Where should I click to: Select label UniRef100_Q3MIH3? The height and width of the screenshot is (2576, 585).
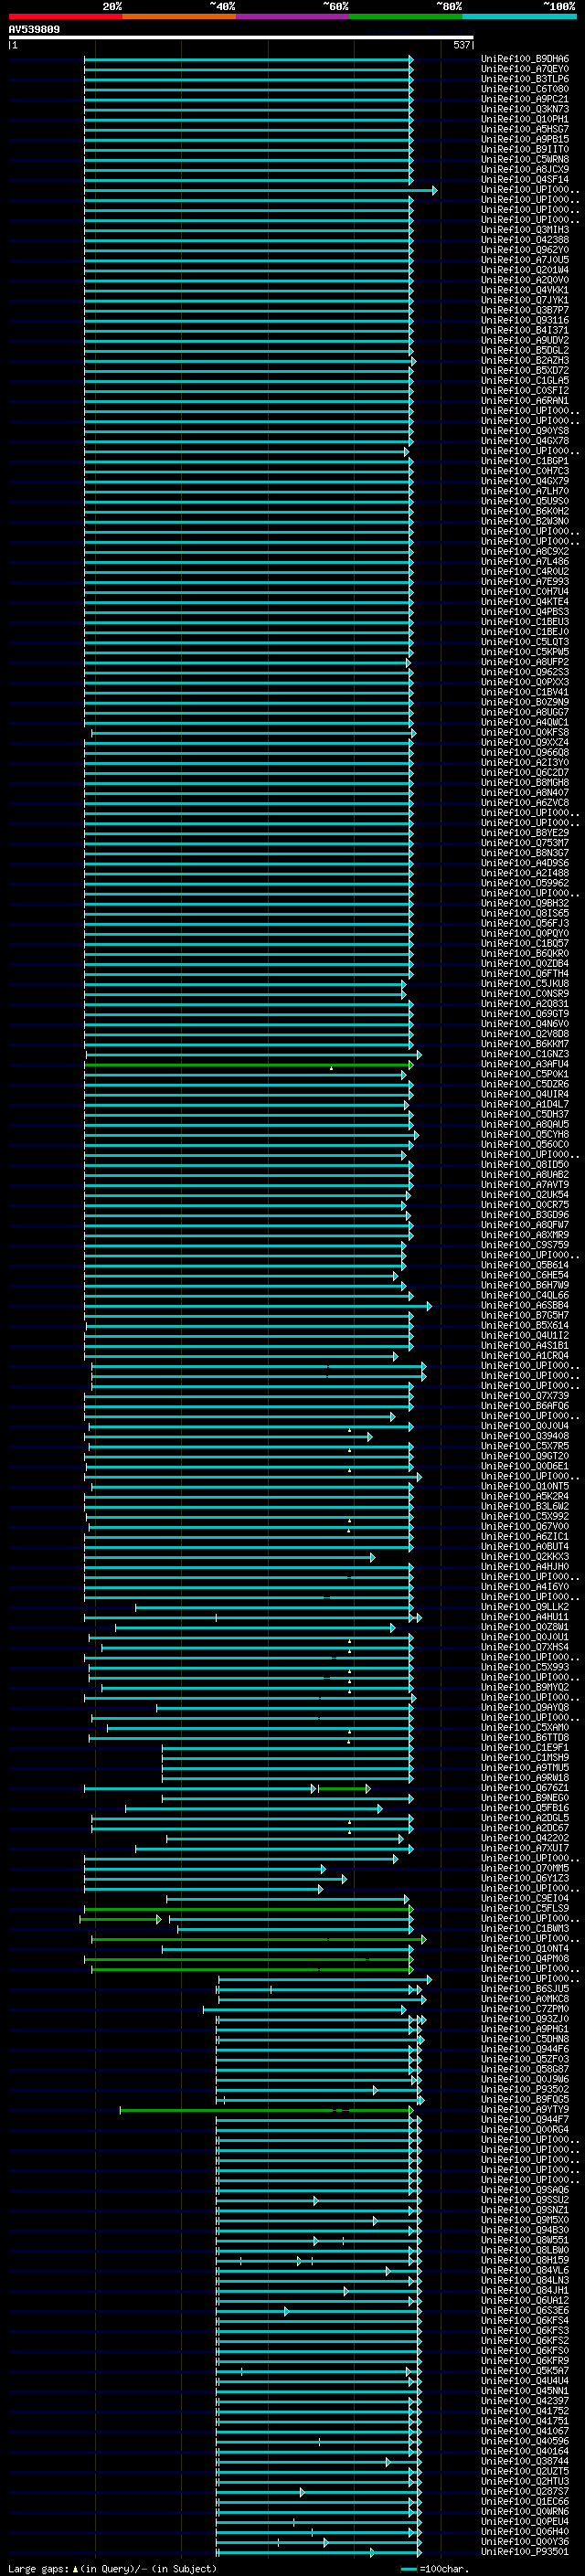(525, 230)
